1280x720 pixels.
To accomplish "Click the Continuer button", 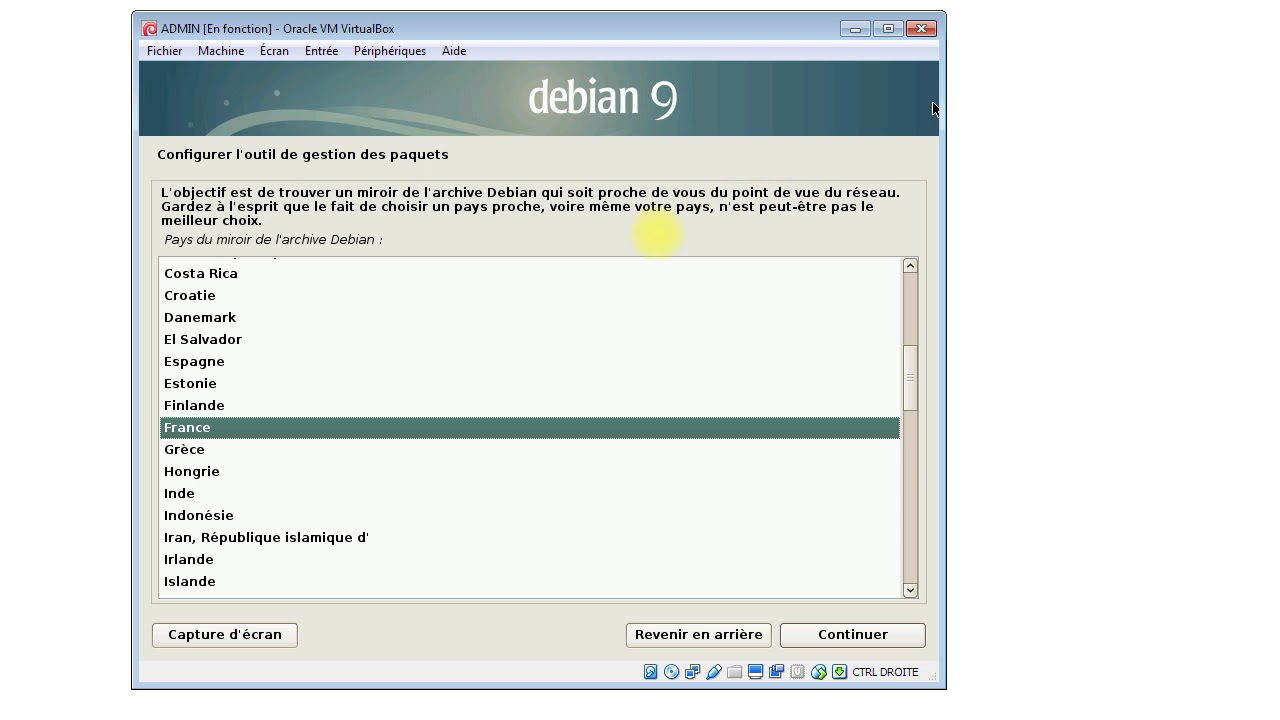I will pos(853,635).
